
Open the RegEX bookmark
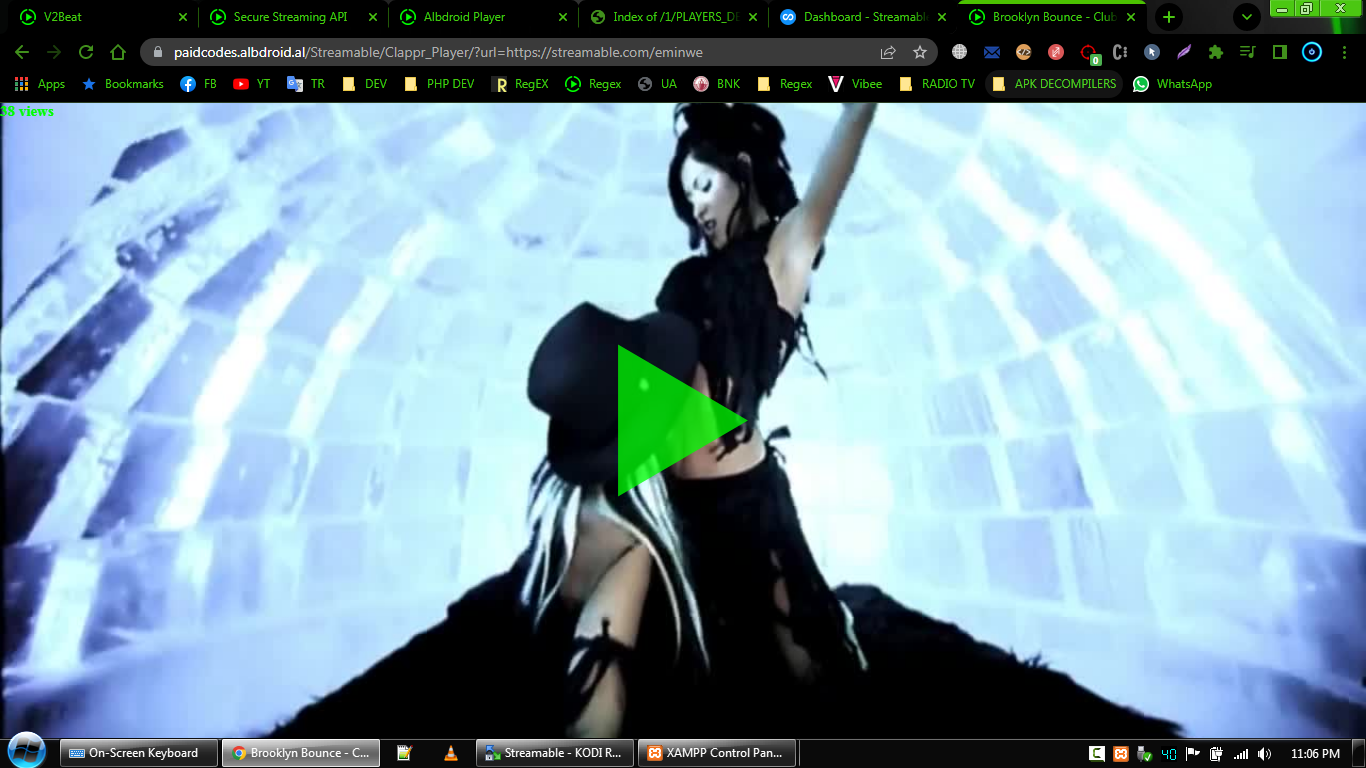pyautogui.click(x=520, y=84)
